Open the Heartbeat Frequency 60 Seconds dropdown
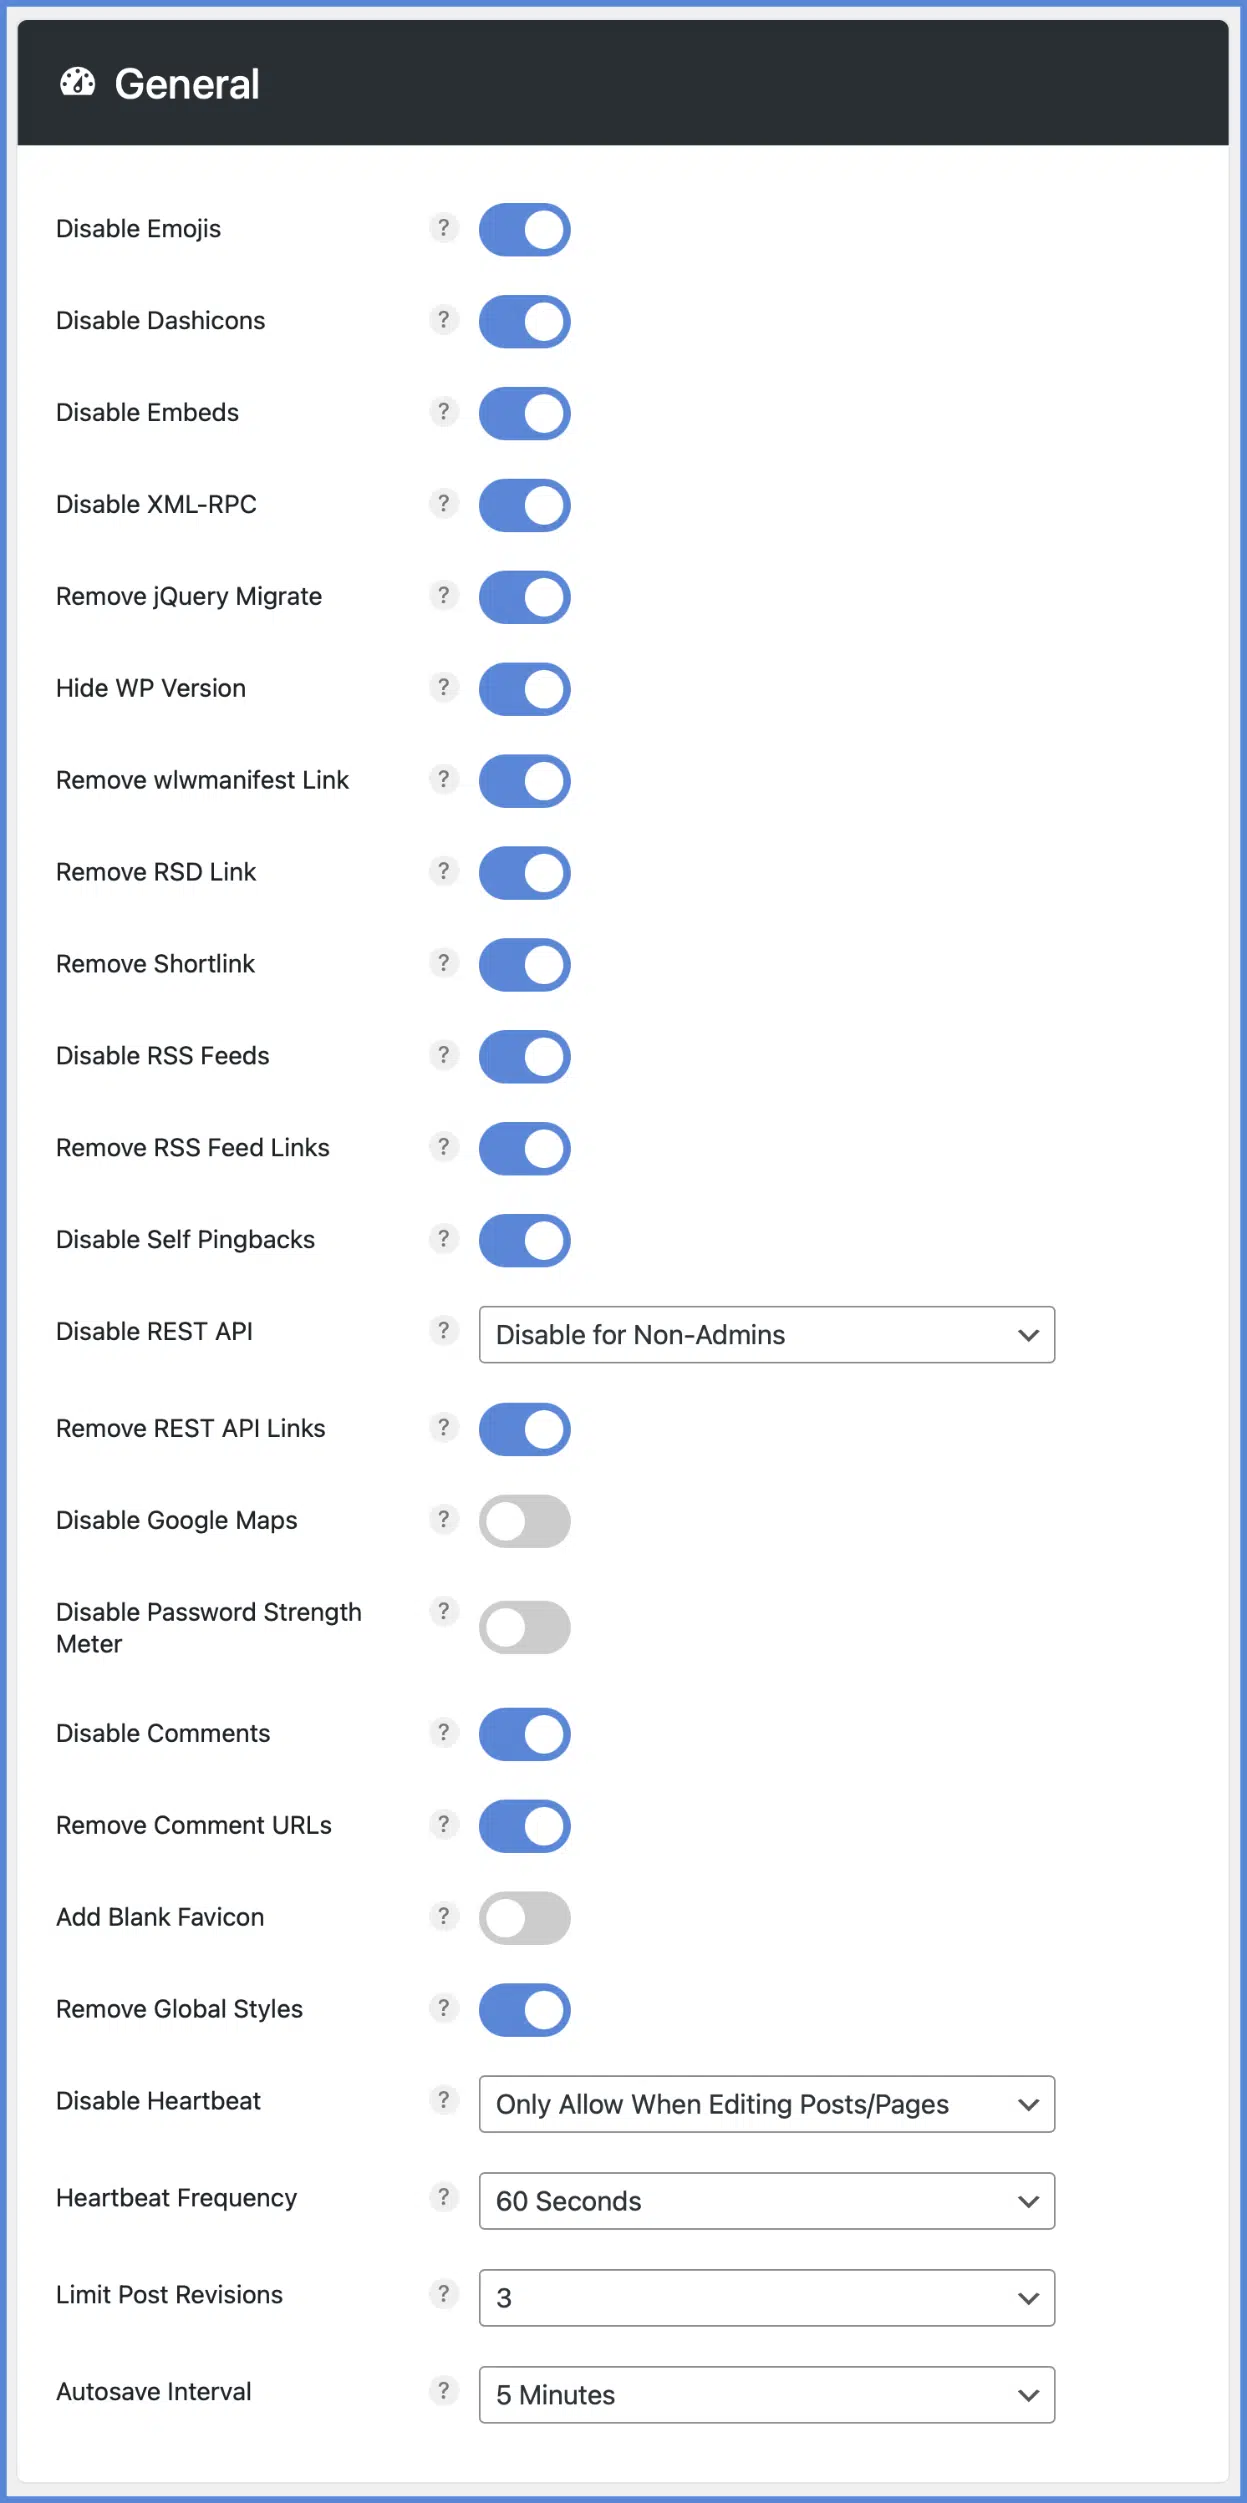 point(766,2201)
